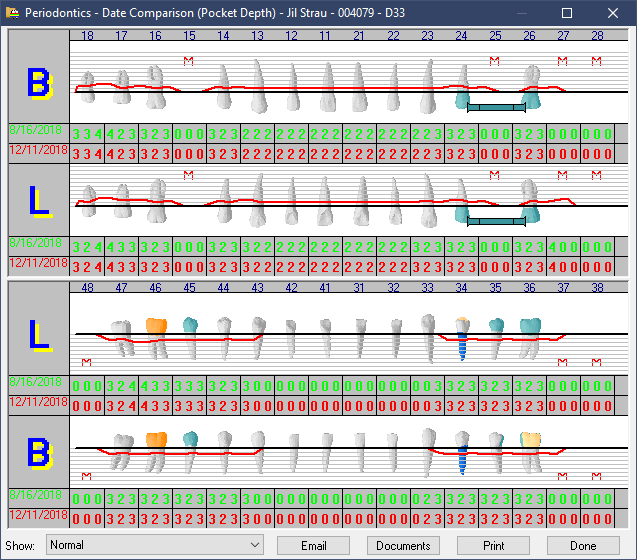
Task: Click the teal bridge in upper lingual row
Action: point(496,220)
